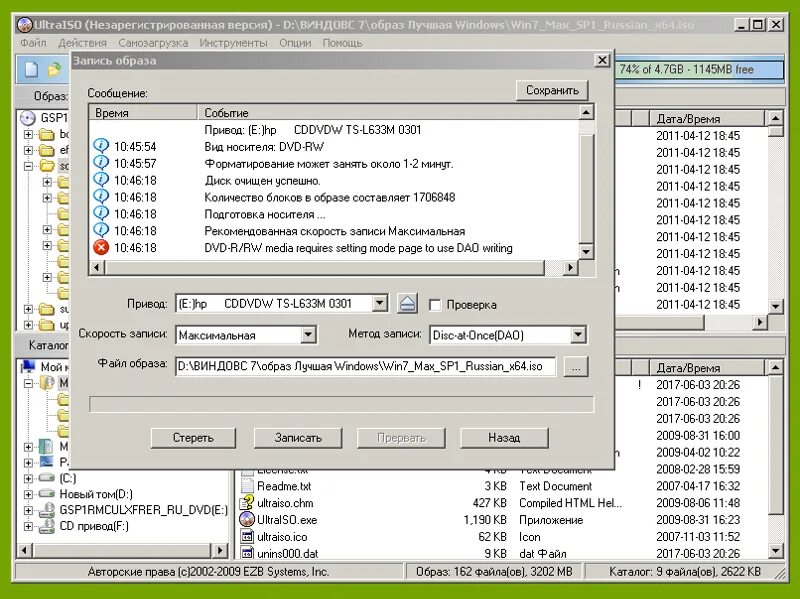Open the Самозагрузка menu

153,43
